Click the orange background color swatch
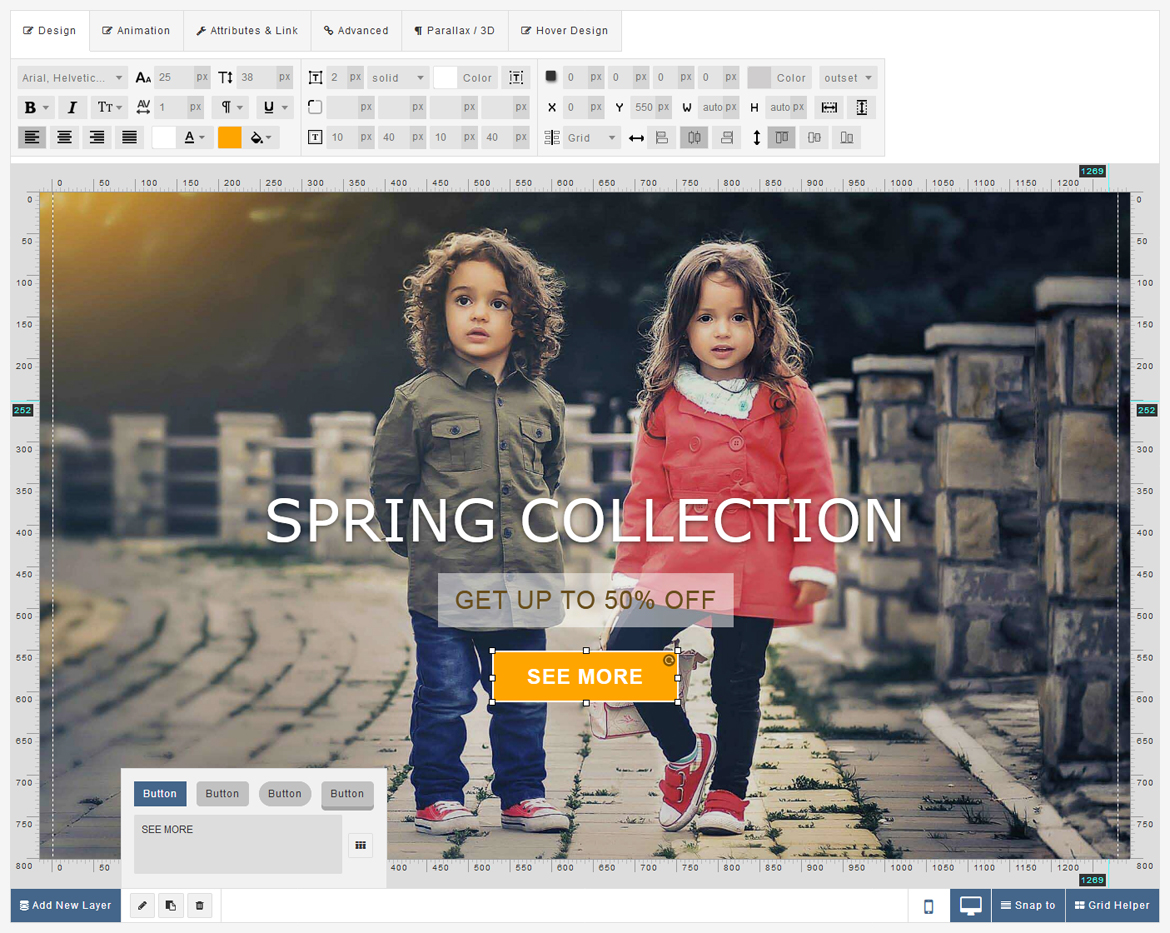Image resolution: width=1170 pixels, height=933 pixels. 230,138
